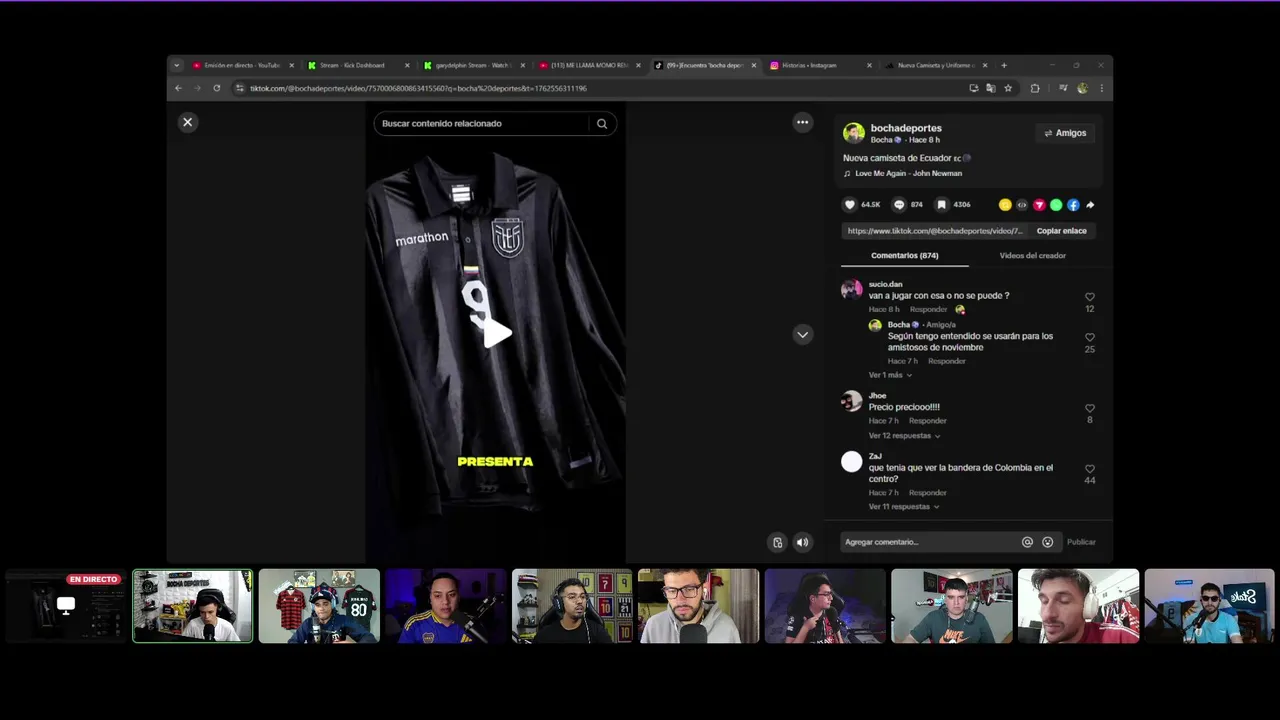Select streamer with Boca Juniors jersey thumbnail
Image resolution: width=1280 pixels, height=720 pixels.
click(445, 606)
